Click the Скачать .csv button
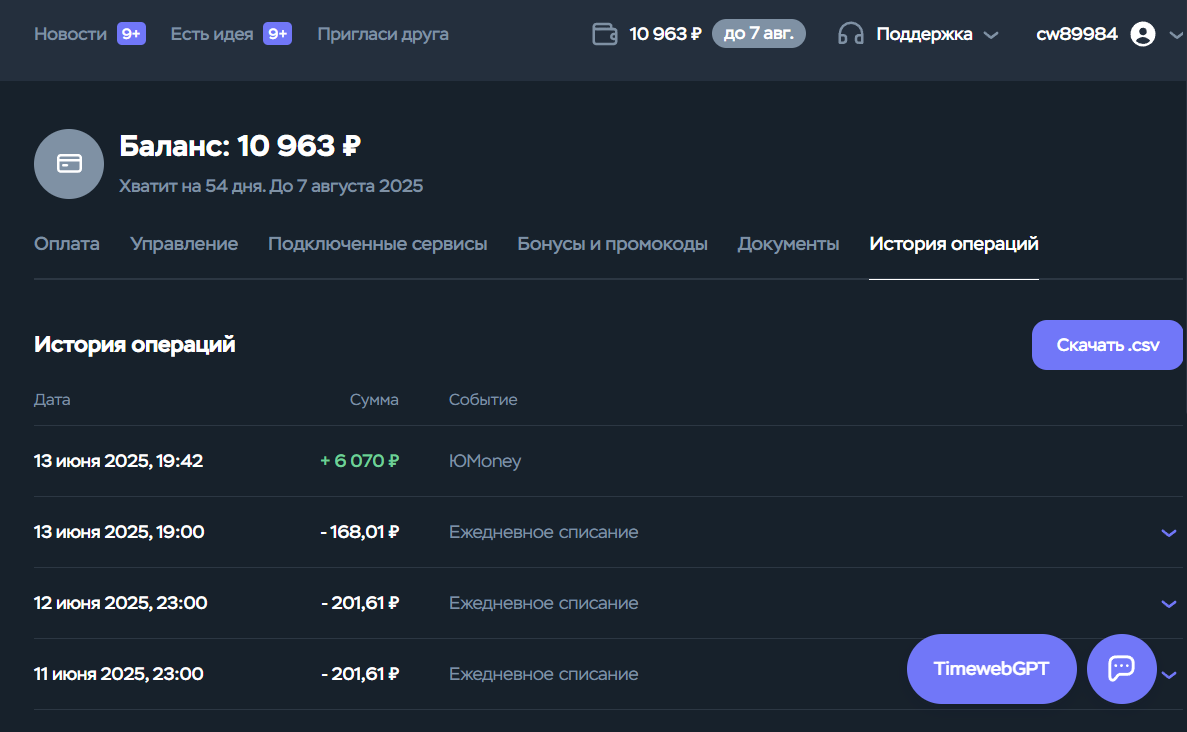The width and height of the screenshot is (1187, 732). coord(1108,345)
